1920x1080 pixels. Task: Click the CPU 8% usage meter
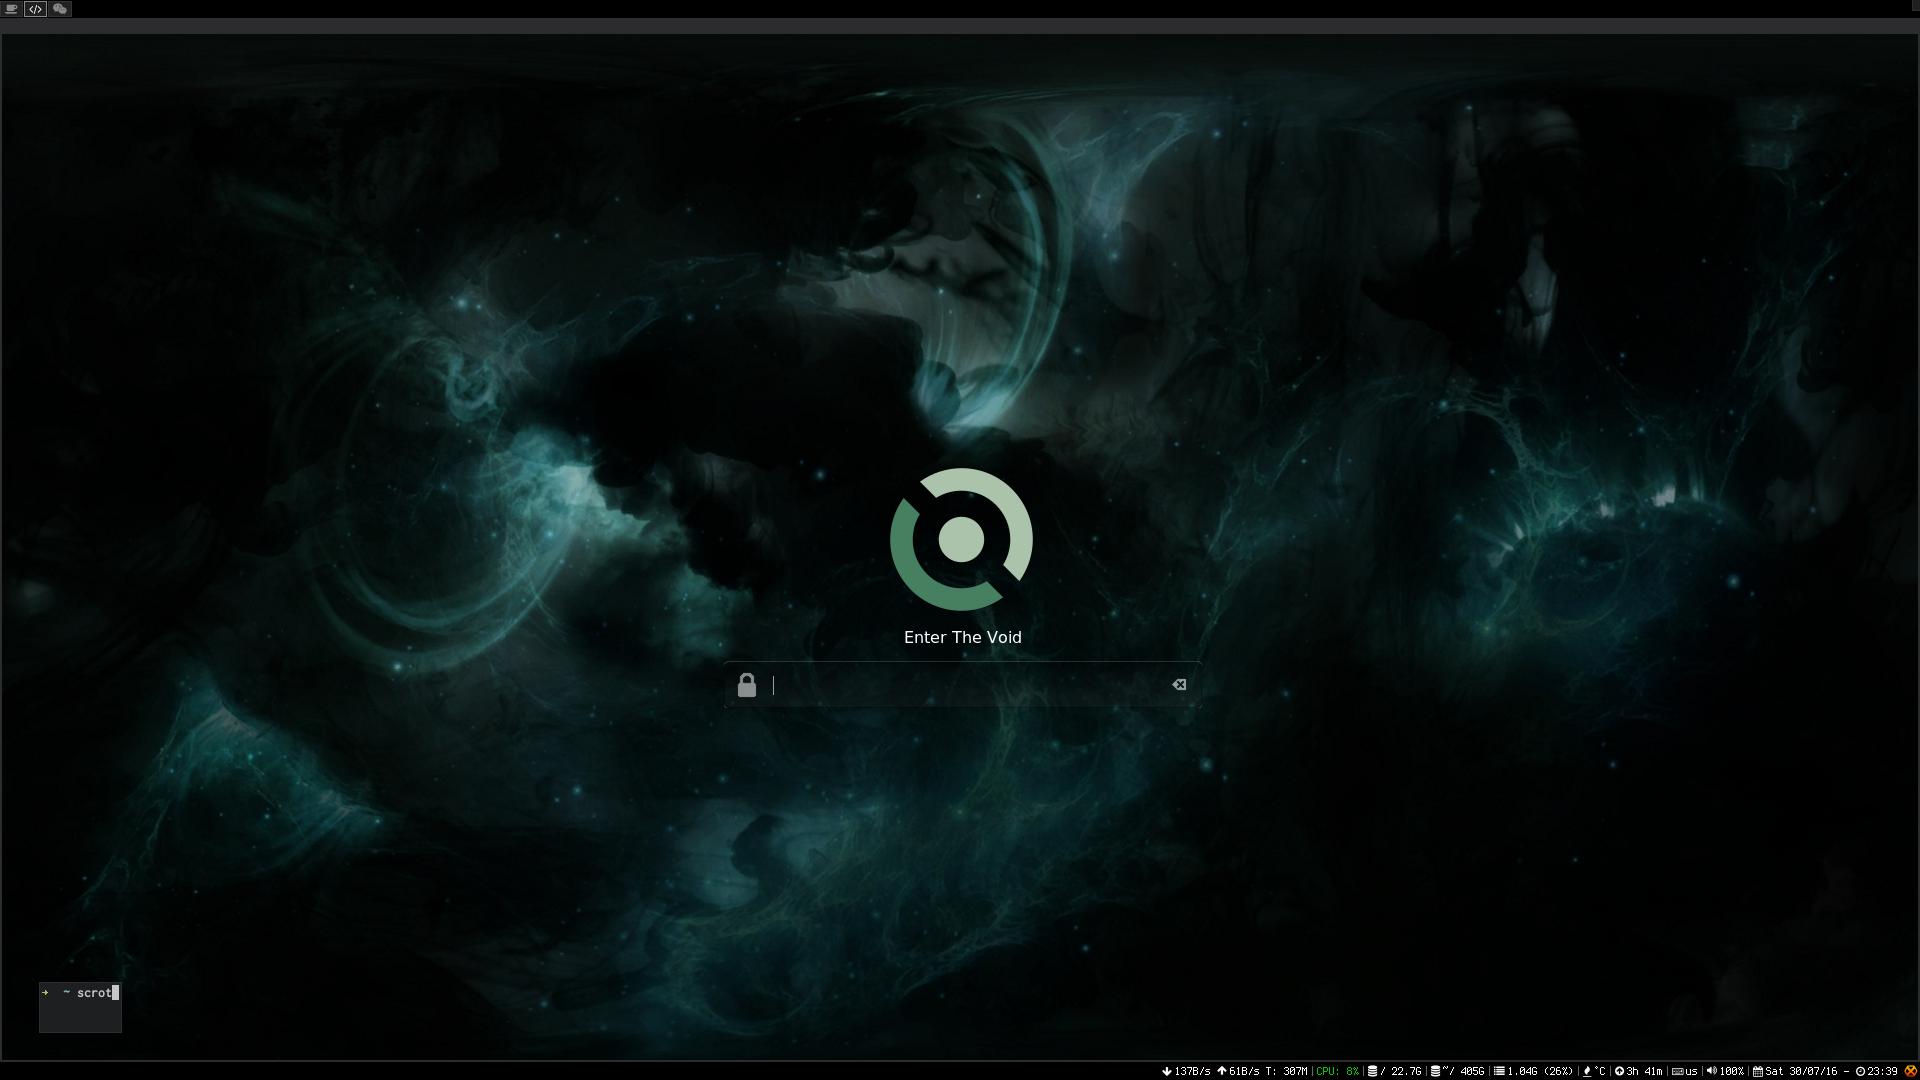coord(1340,1070)
